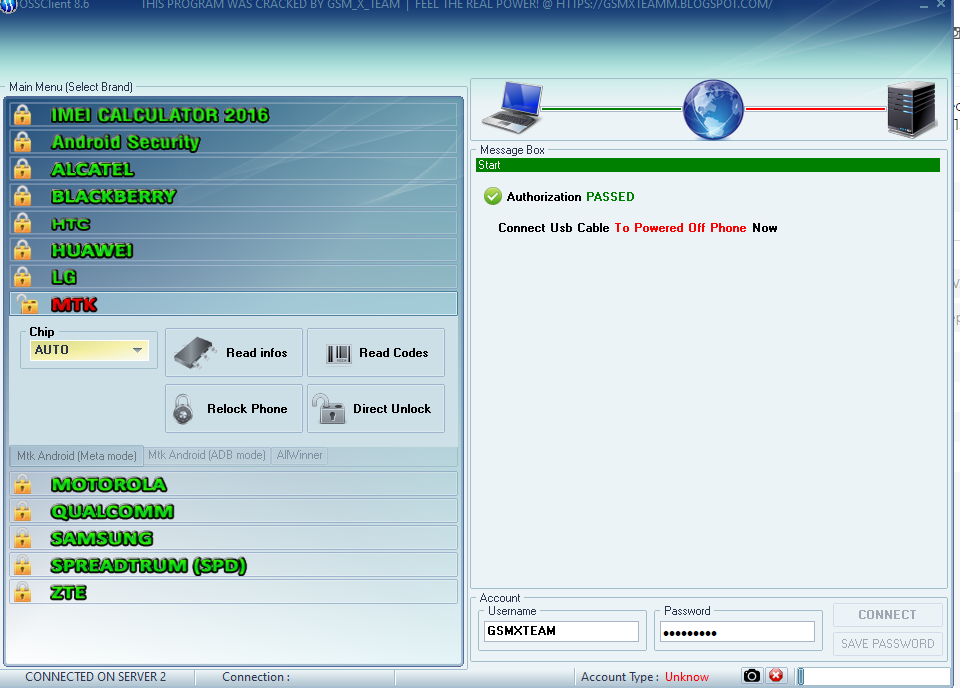Click the lock icon beside SPREADTRUM (SPD)

pyautogui.click(x=23, y=564)
